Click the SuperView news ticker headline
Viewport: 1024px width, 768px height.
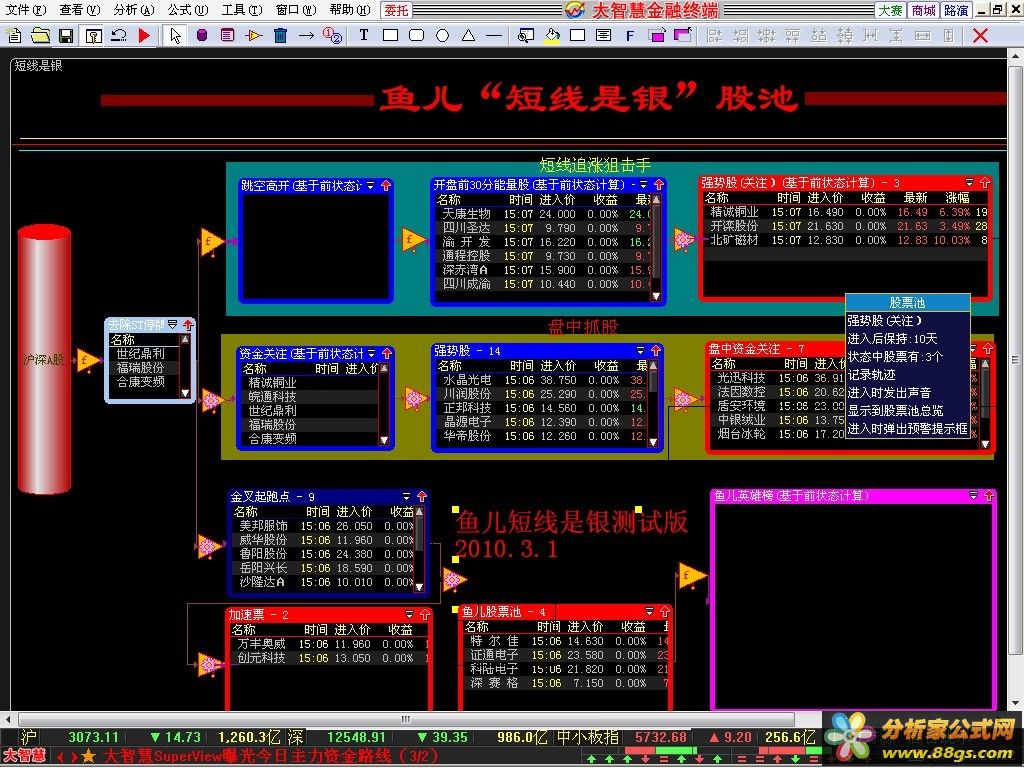[x=270, y=757]
